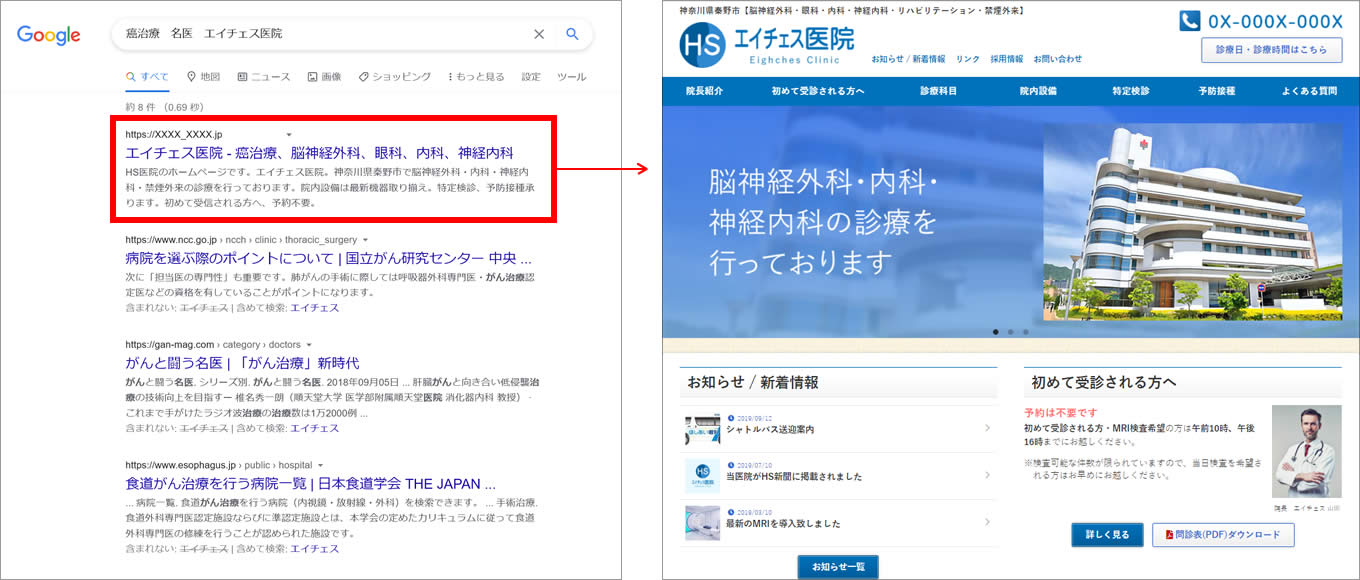Open 院長紹介 in navigation bar
Image resolution: width=1360 pixels, height=580 pixels.
(704, 91)
